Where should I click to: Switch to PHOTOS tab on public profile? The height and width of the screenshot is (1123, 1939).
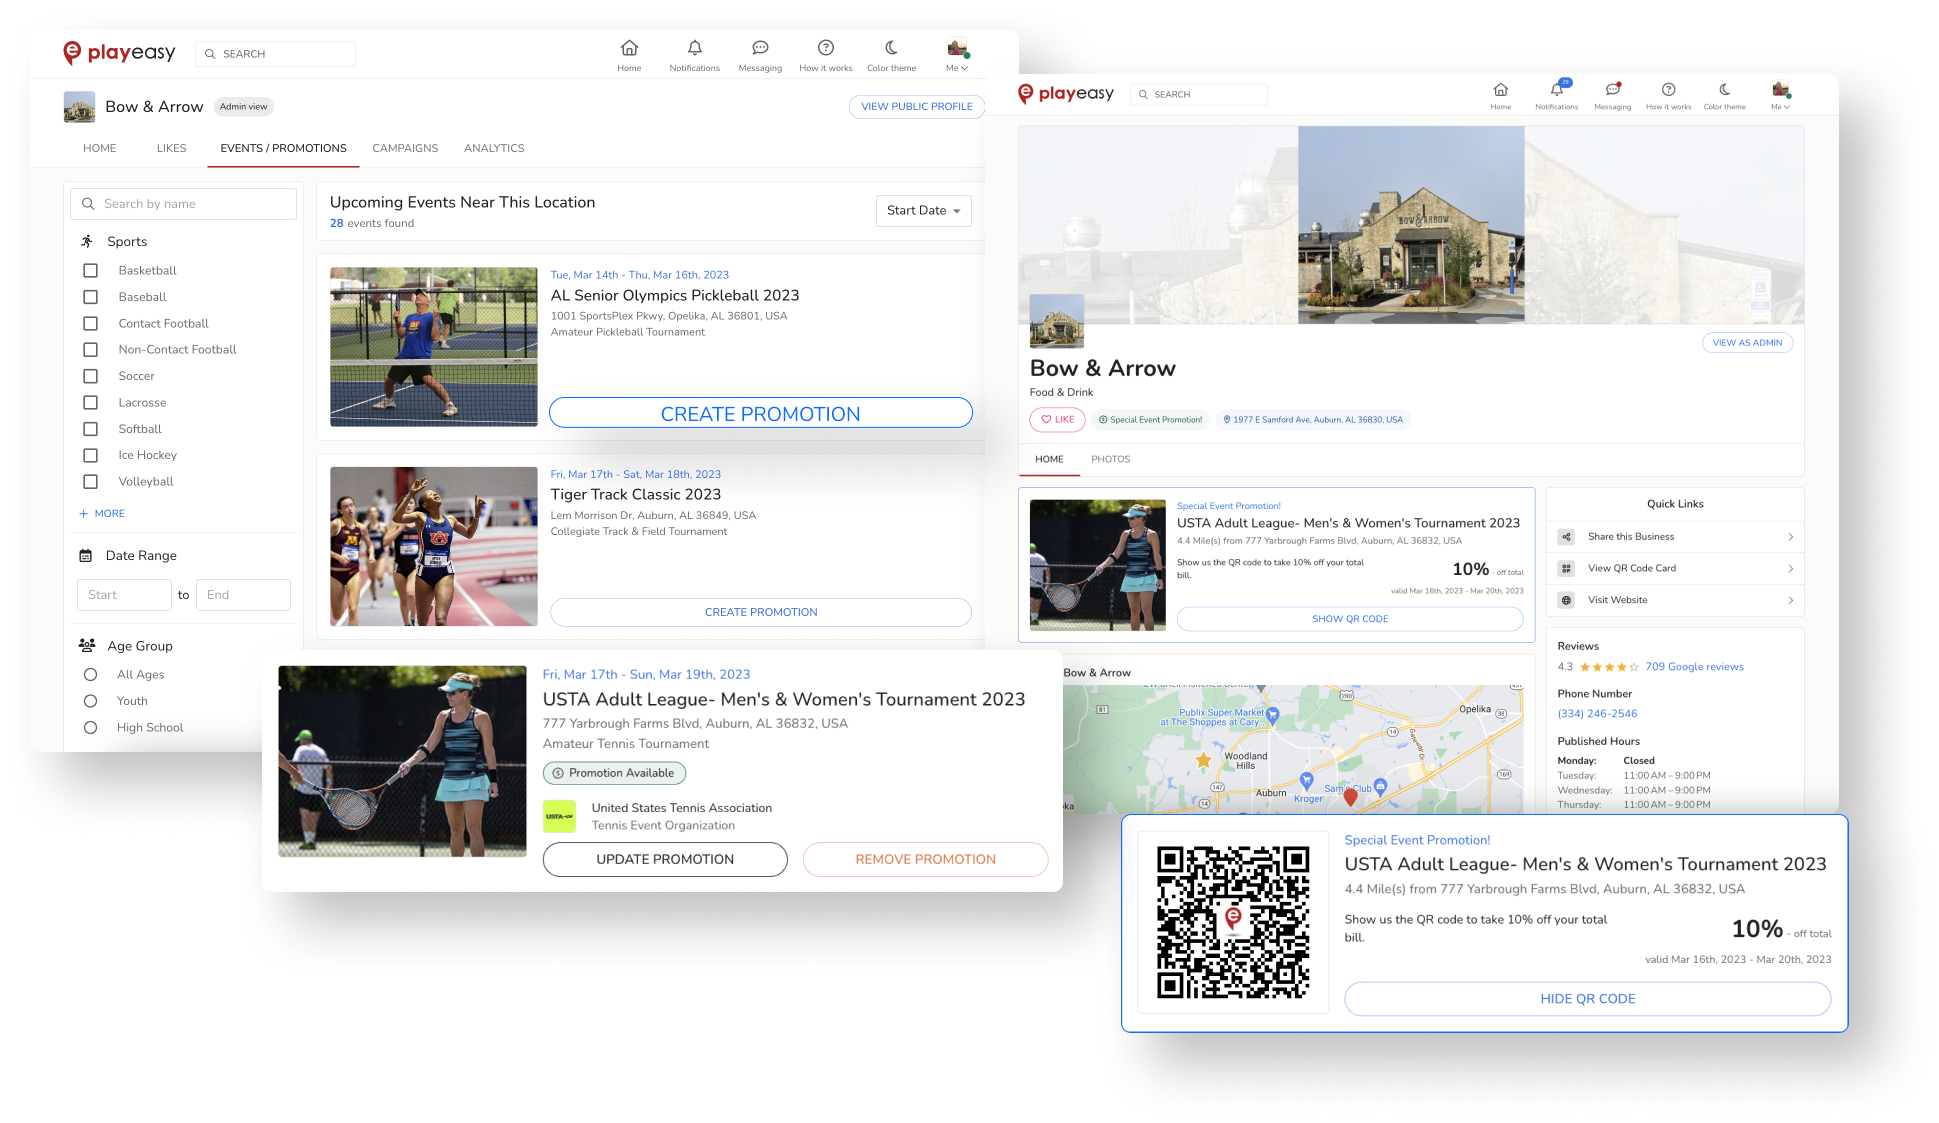point(1111,460)
